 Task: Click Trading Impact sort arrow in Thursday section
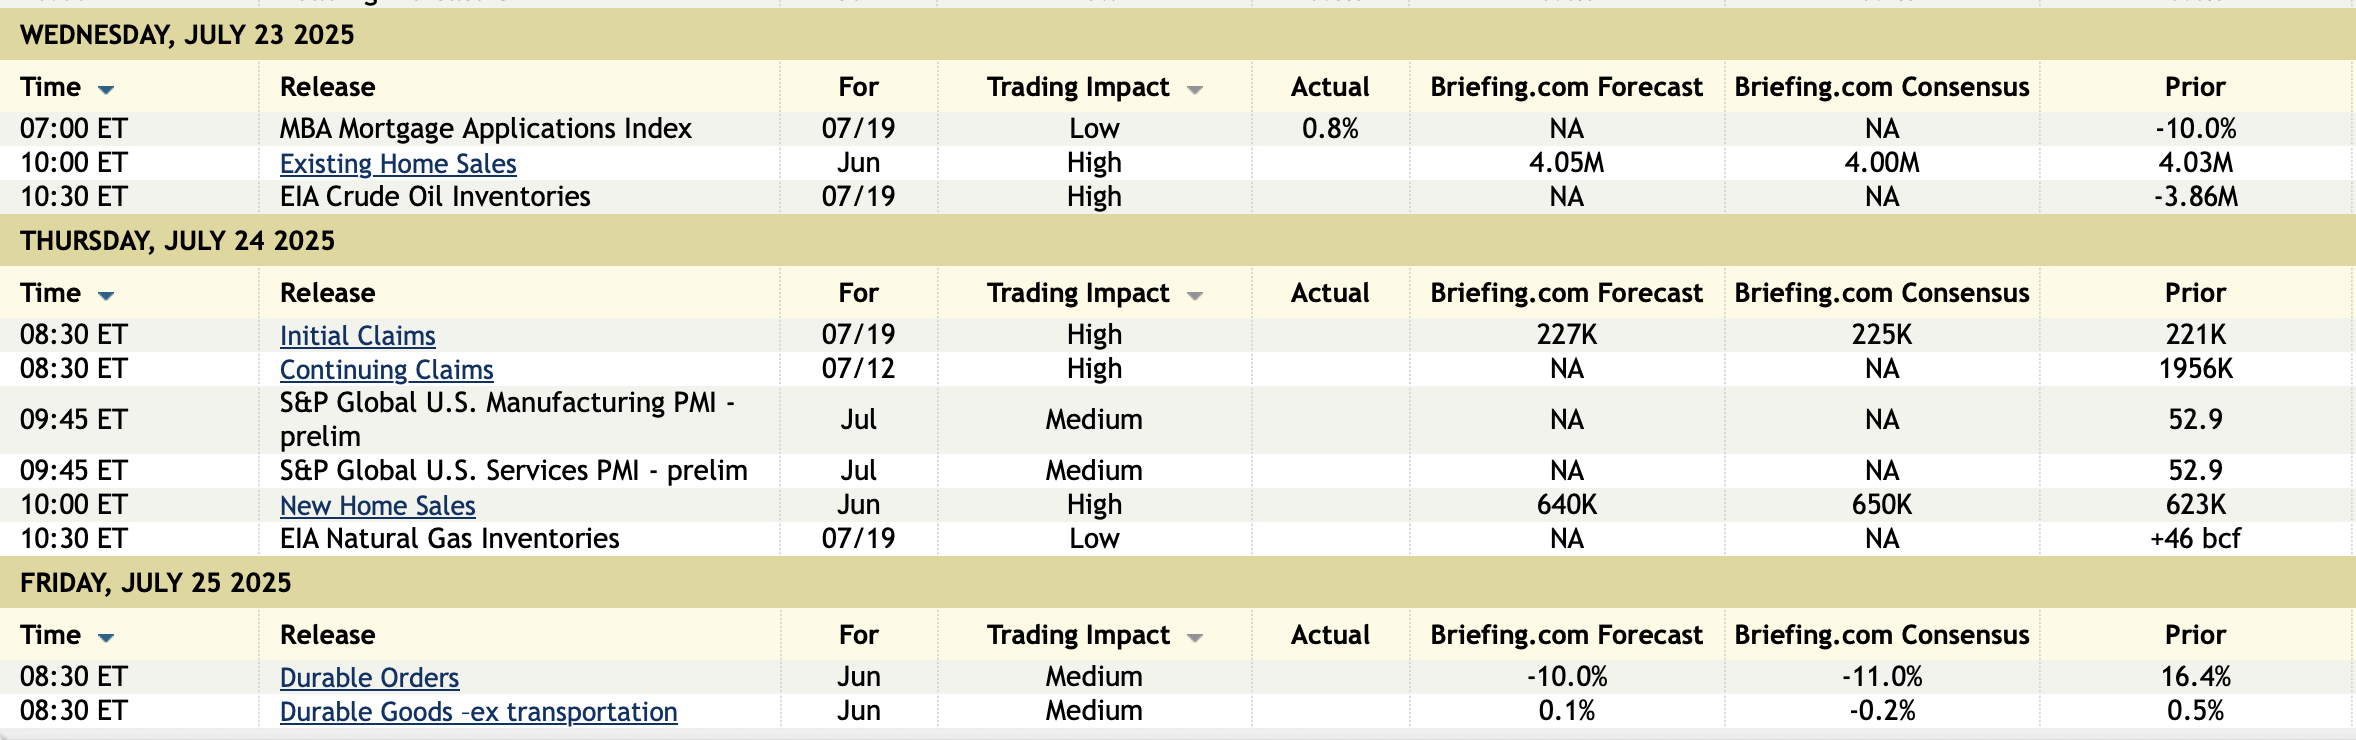(x=1194, y=296)
